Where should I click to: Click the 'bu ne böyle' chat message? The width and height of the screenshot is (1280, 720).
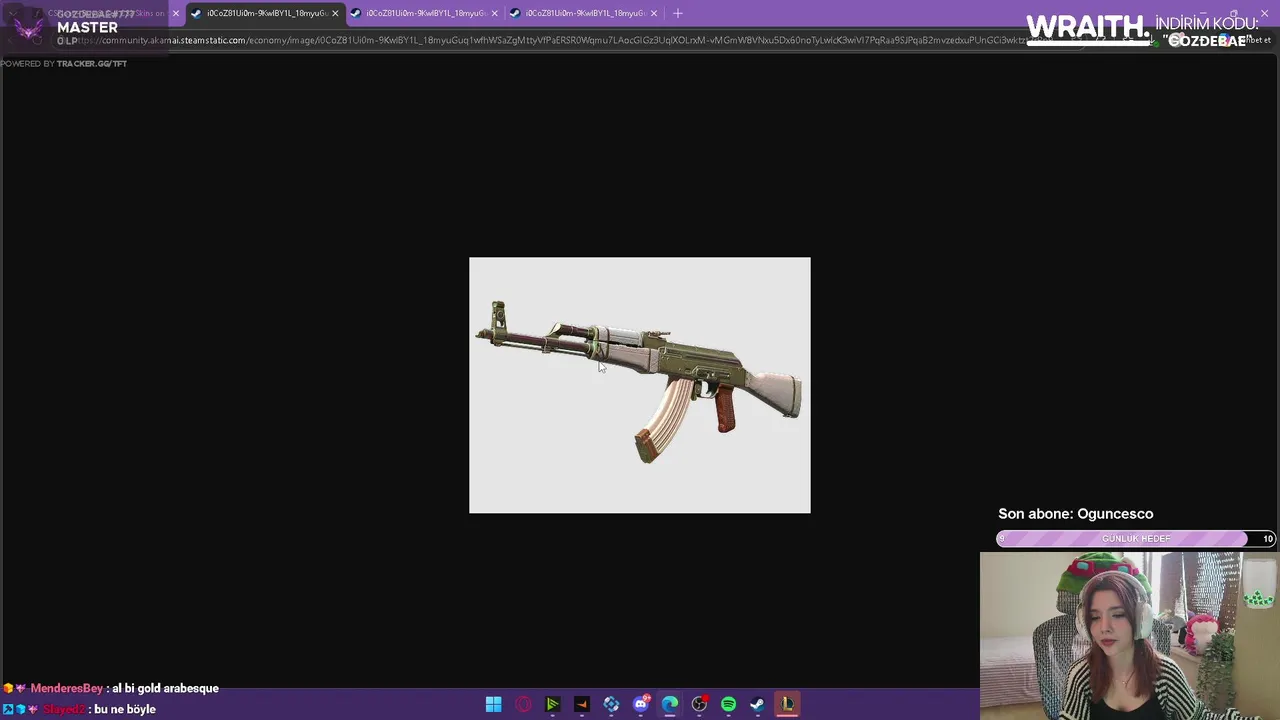[79, 709]
